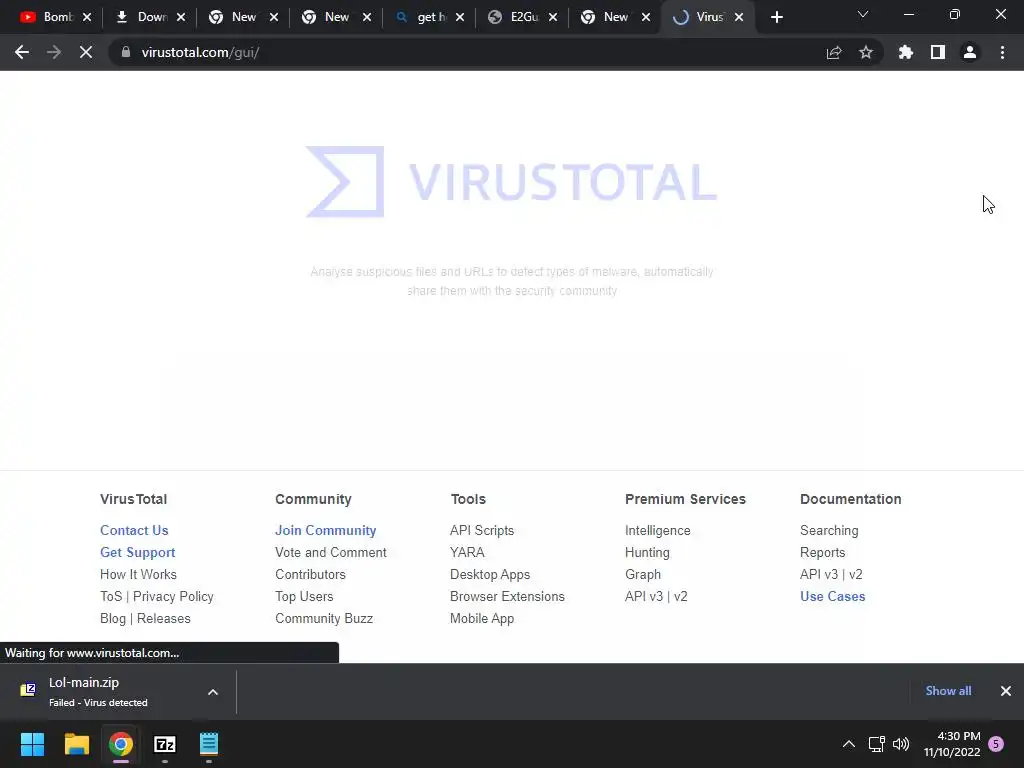
Task: Open the Intelligence premium service link
Action: coord(657,530)
